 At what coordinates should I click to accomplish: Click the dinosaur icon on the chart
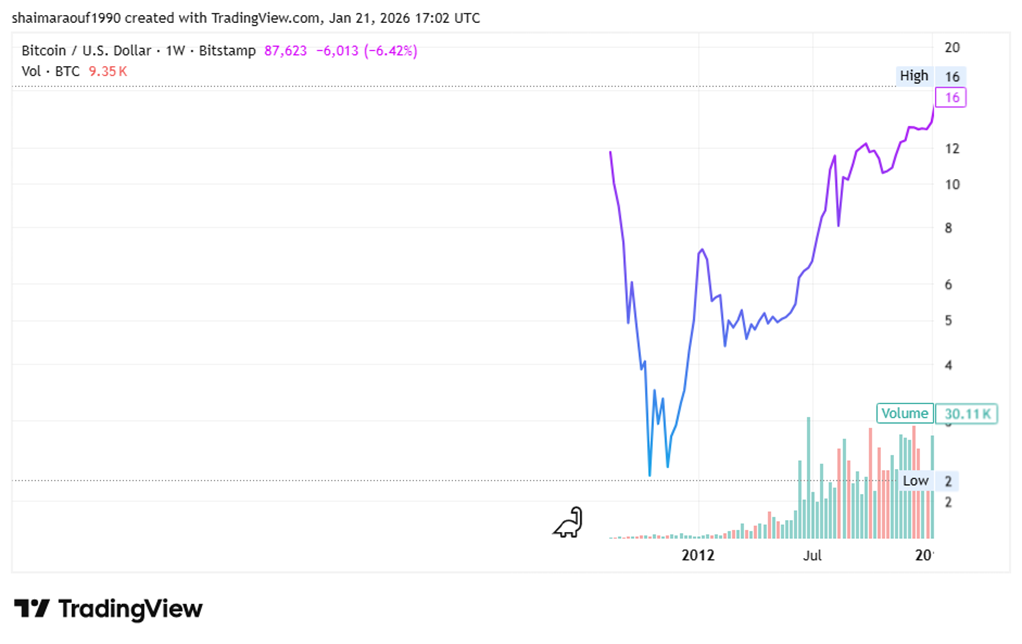coord(568,523)
